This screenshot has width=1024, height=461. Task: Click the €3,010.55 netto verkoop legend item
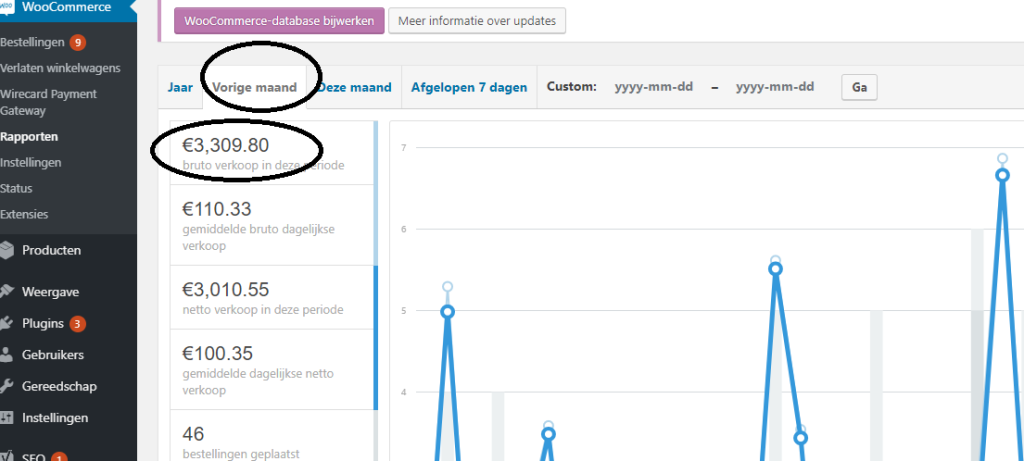[x=274, y=297]
